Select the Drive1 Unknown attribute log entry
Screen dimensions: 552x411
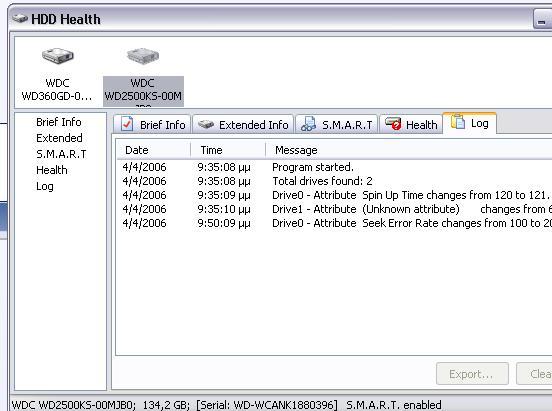click(334, 209)
